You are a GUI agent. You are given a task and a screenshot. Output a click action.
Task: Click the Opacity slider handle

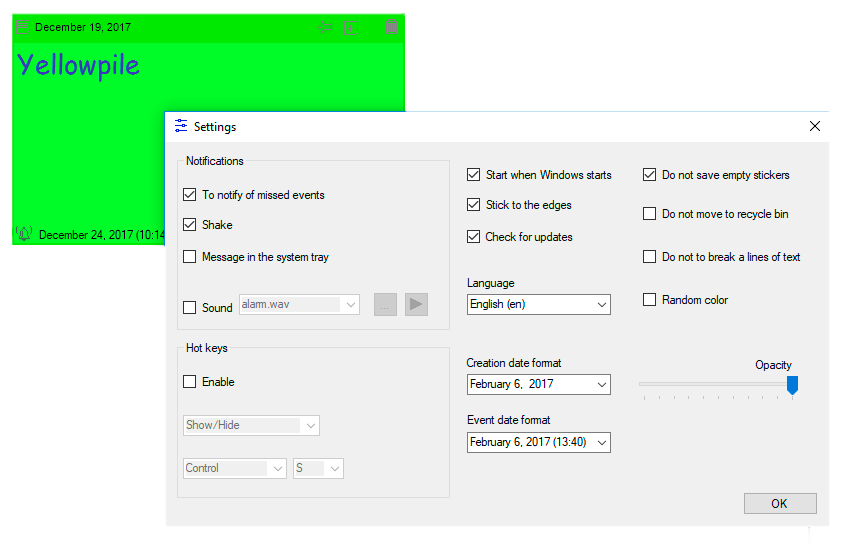pos(792,385)
